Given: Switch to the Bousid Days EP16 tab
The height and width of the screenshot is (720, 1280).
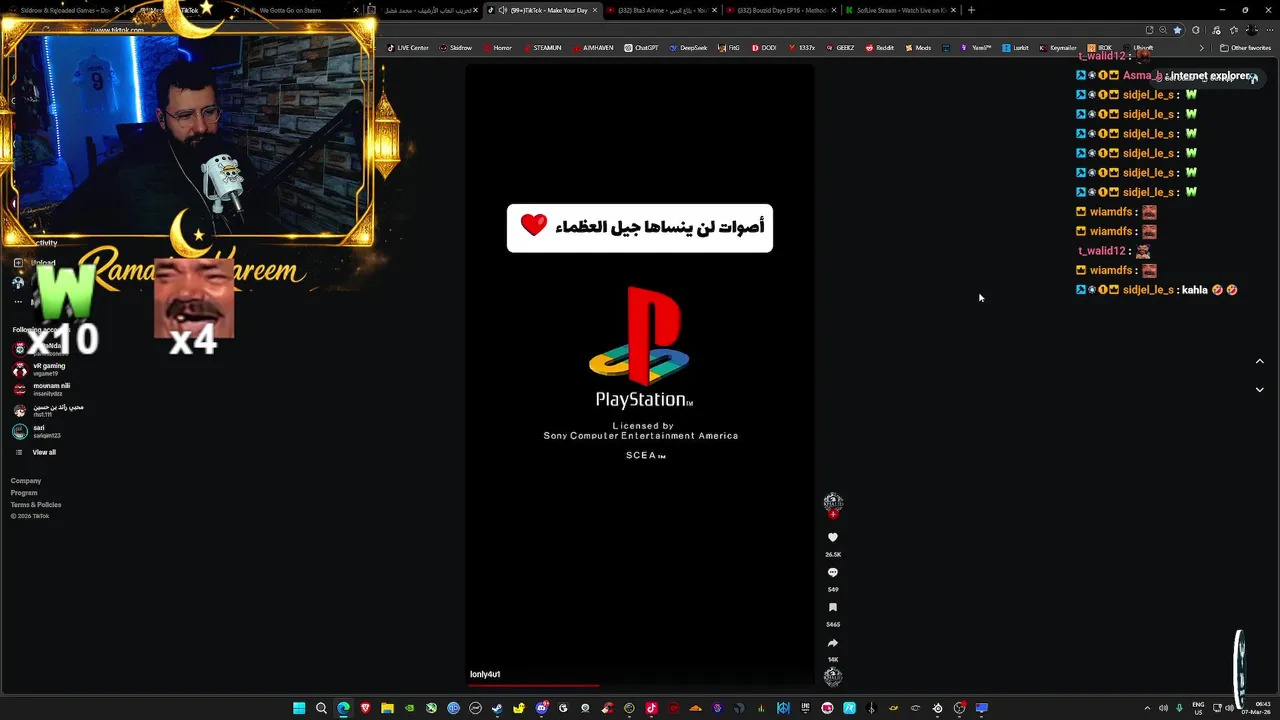Looking at the screenshot, I should (x=781, y=10).
